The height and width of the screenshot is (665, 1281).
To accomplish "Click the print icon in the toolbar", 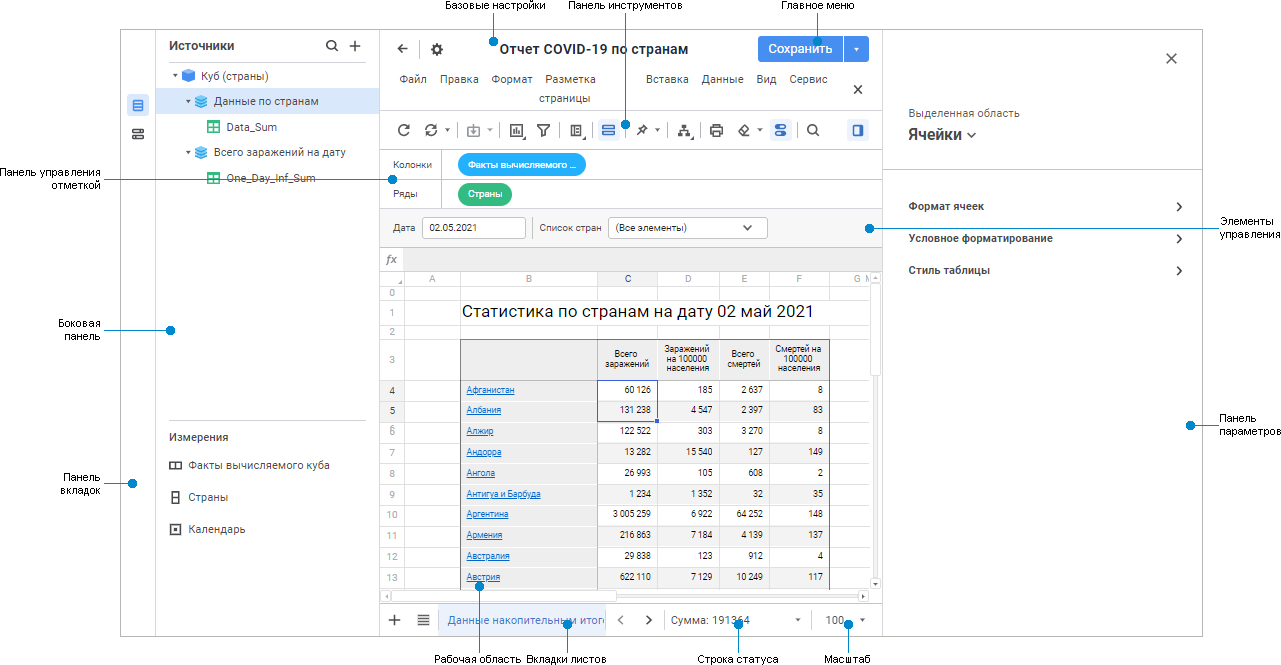I will [716, 130].
